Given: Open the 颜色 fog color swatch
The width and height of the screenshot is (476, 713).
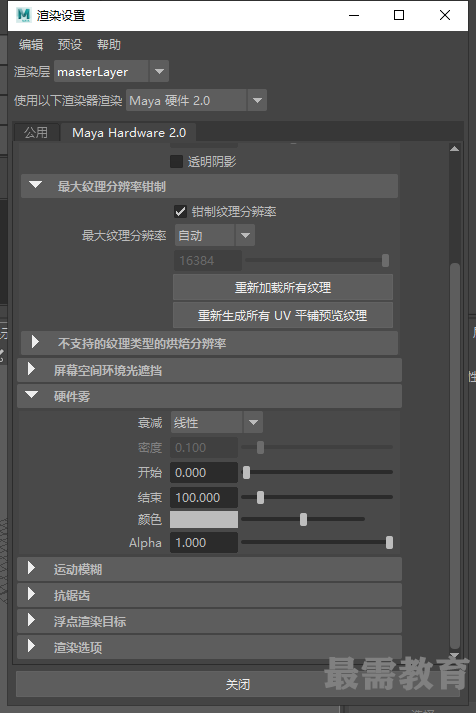Looking at the screenshot, I should point(204,519).
